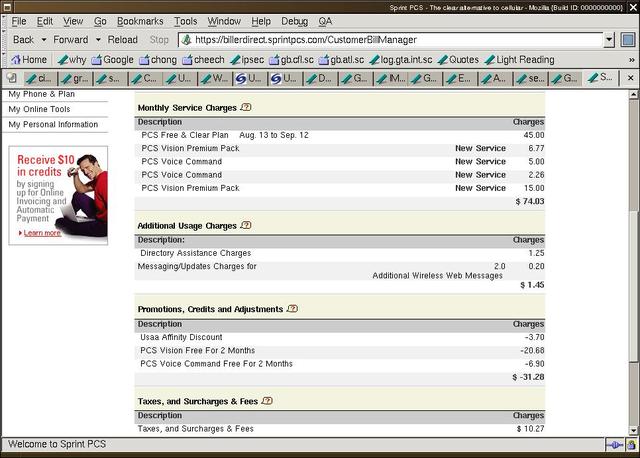Click the Forward button
Screen dimensions: 640x458
pos(71,40)
